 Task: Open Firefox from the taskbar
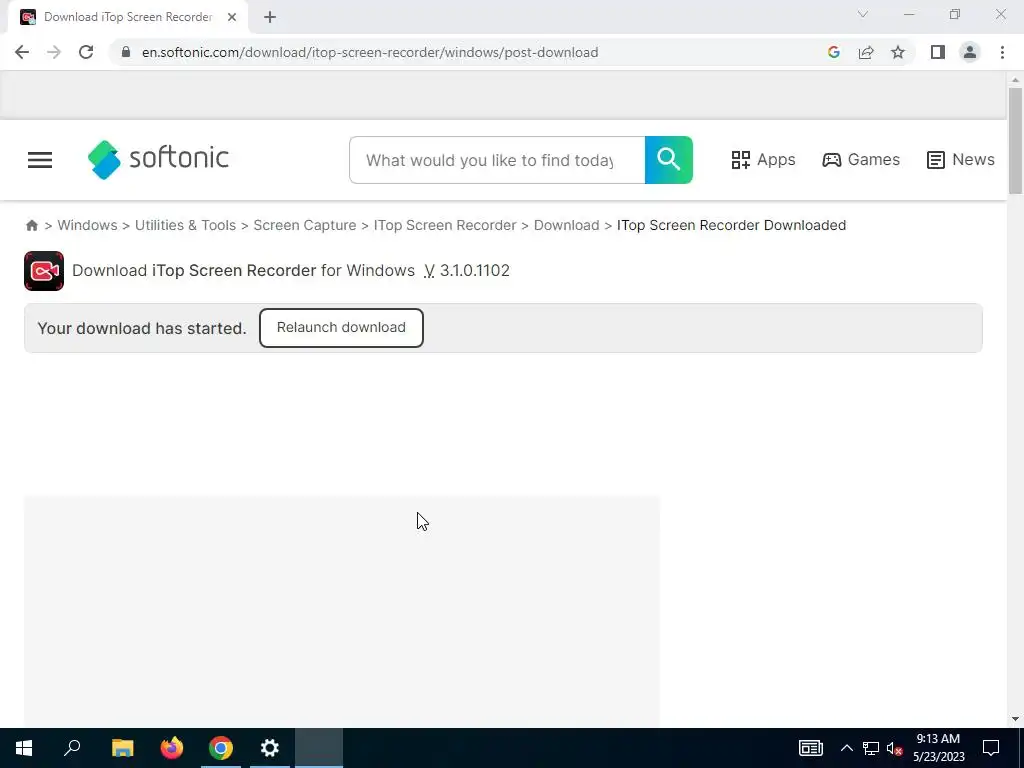[172, 748]
